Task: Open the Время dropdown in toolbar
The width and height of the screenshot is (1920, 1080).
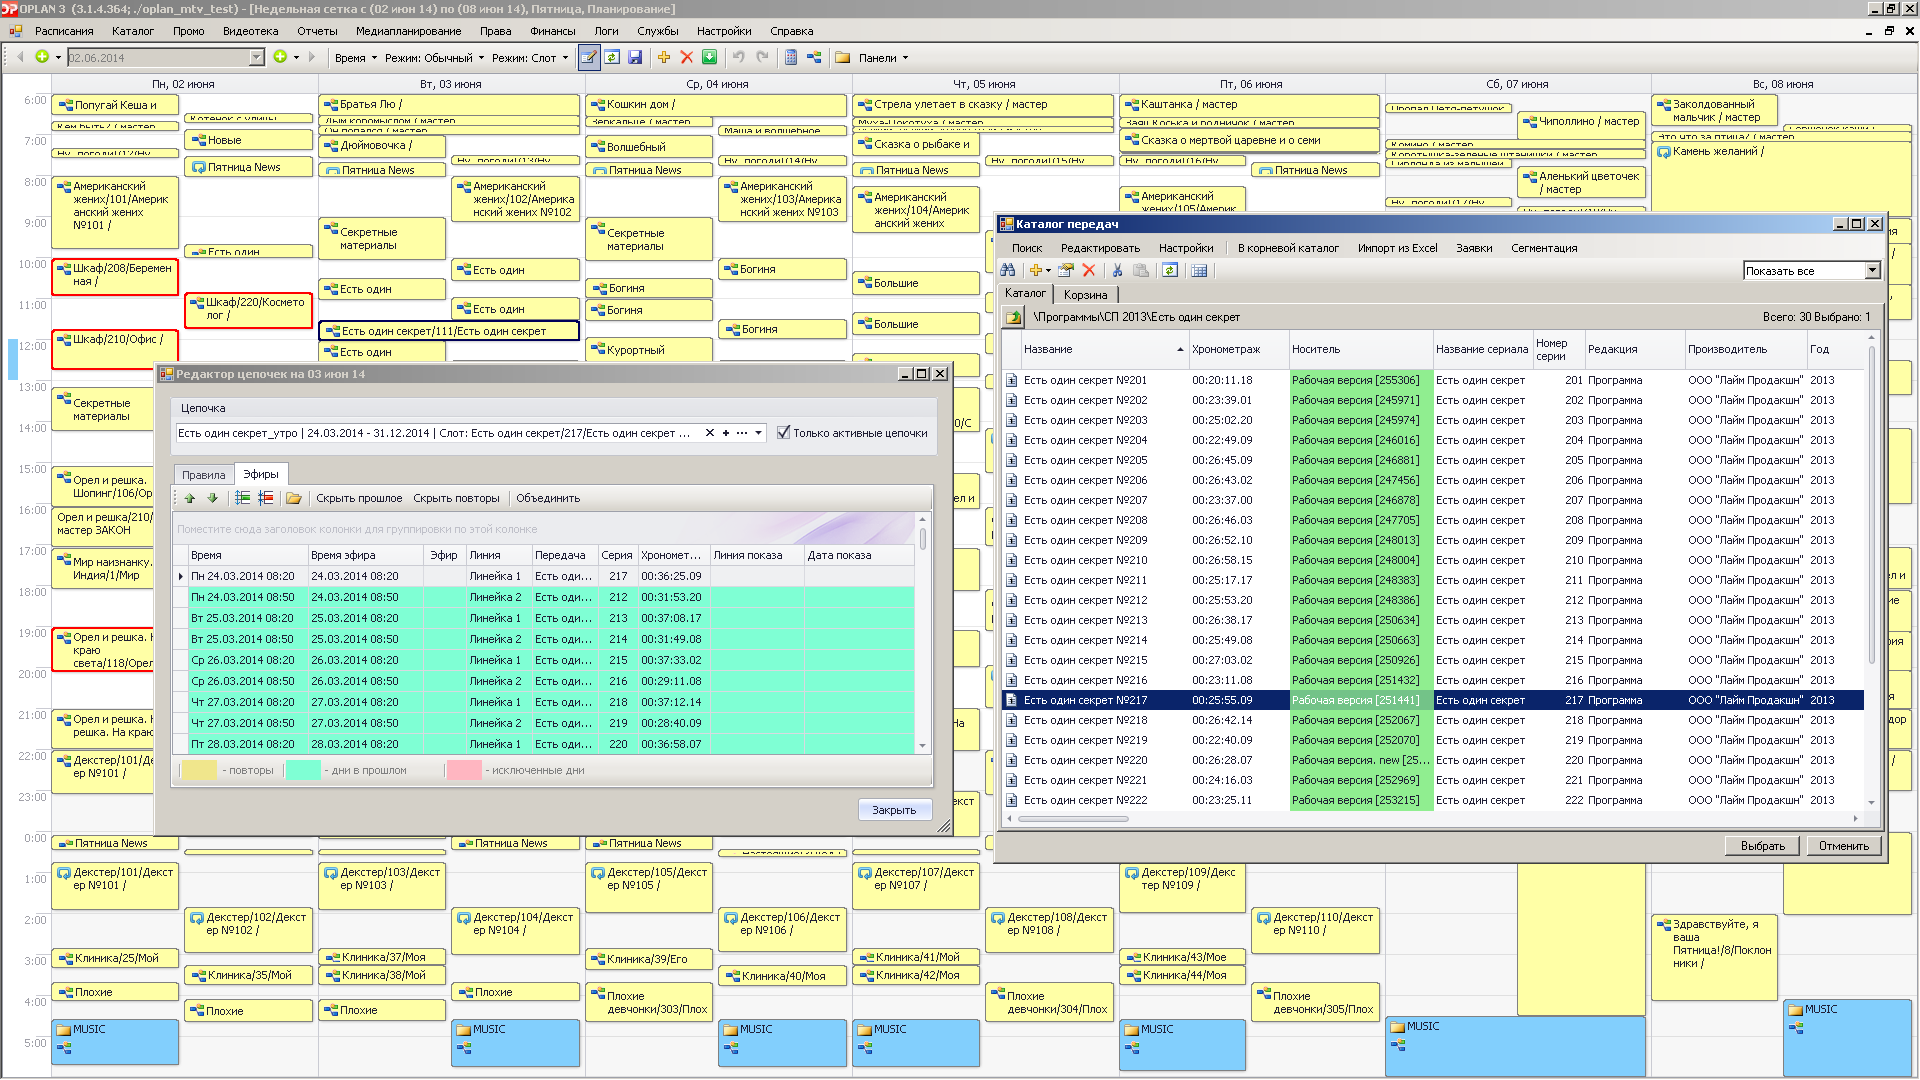Action: 356,58
